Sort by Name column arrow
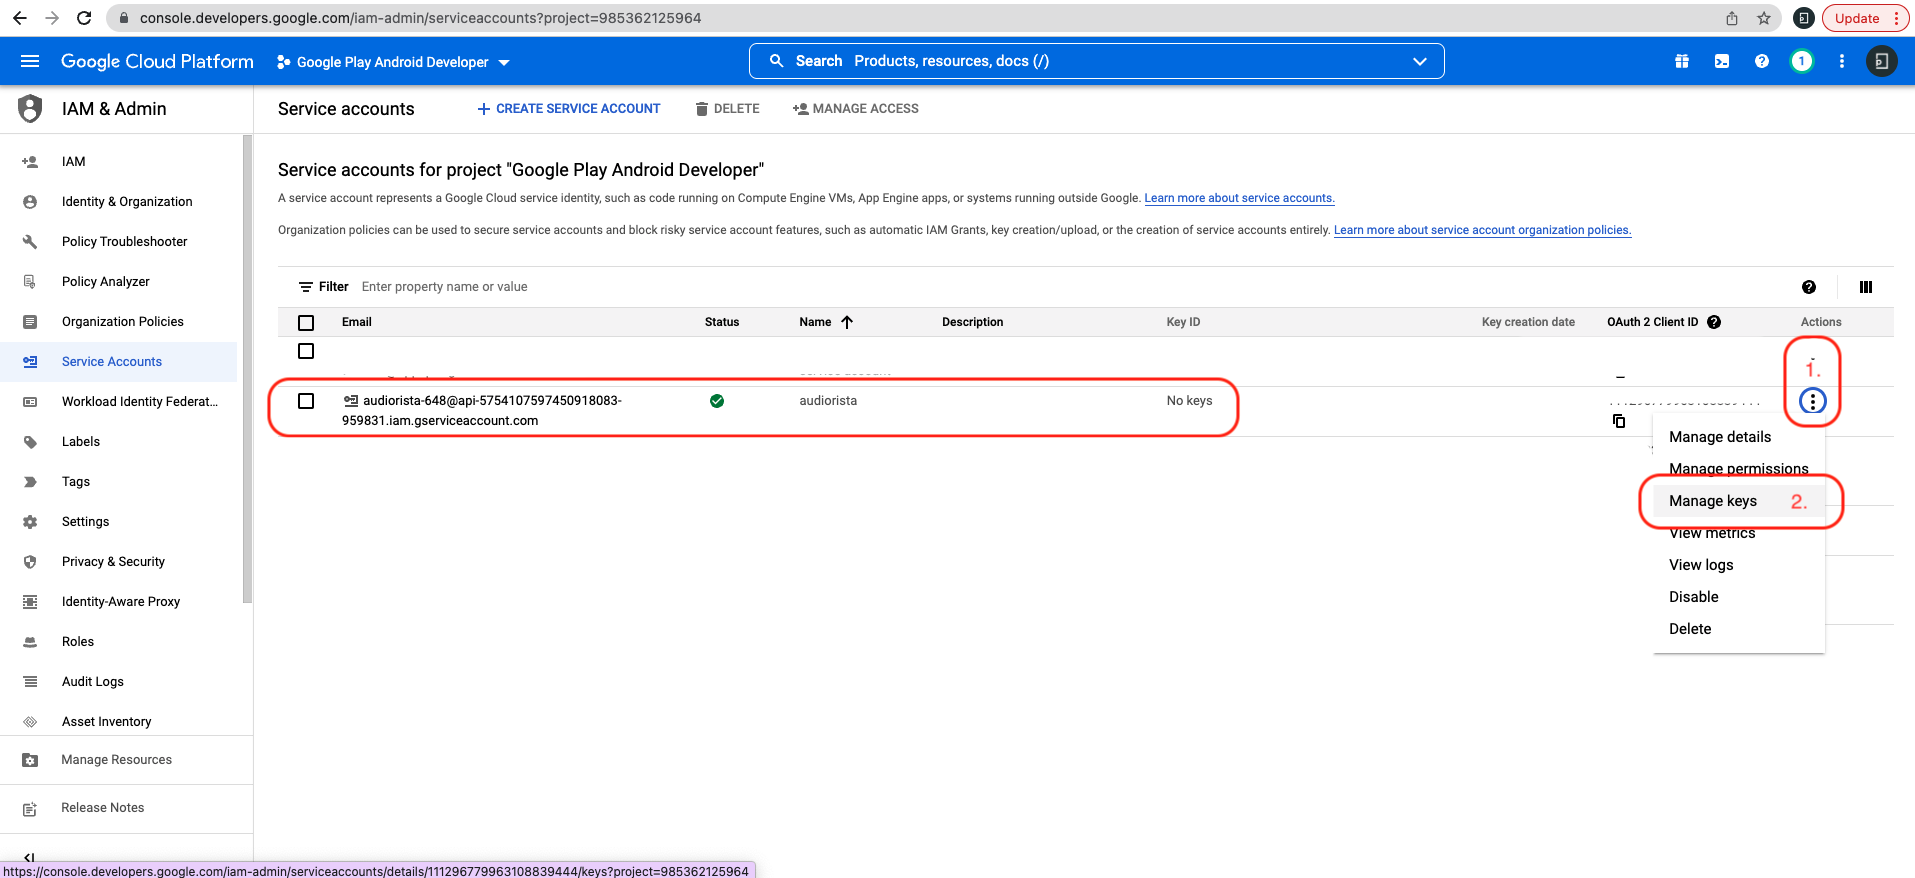 847,322
